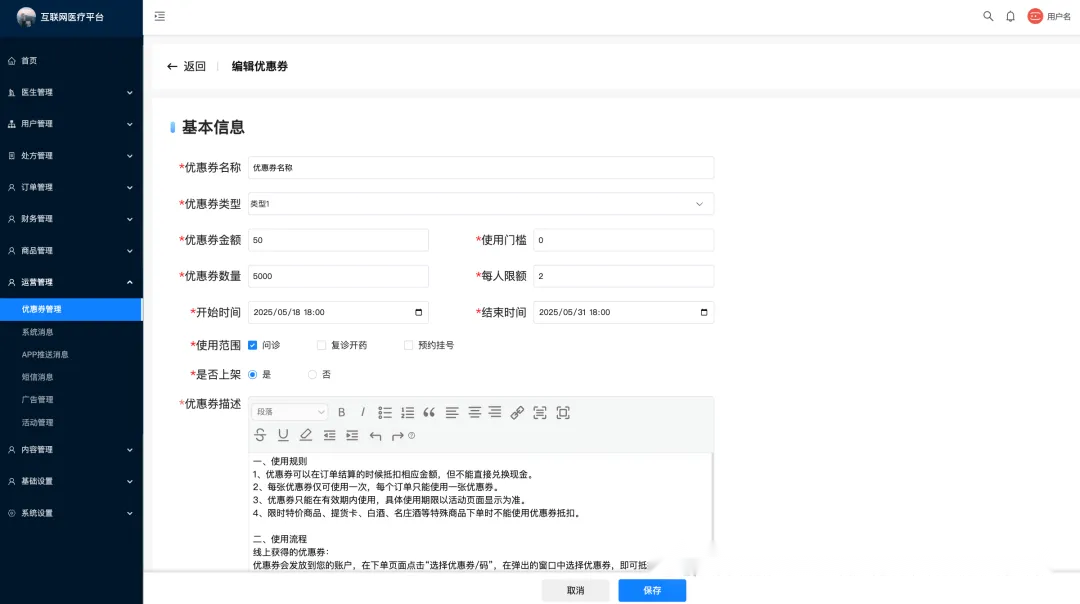Open the 优惠券类型 dropdown
Image resolution: width=1080 pixels, height=604 pixels.
tap(481, 204)
